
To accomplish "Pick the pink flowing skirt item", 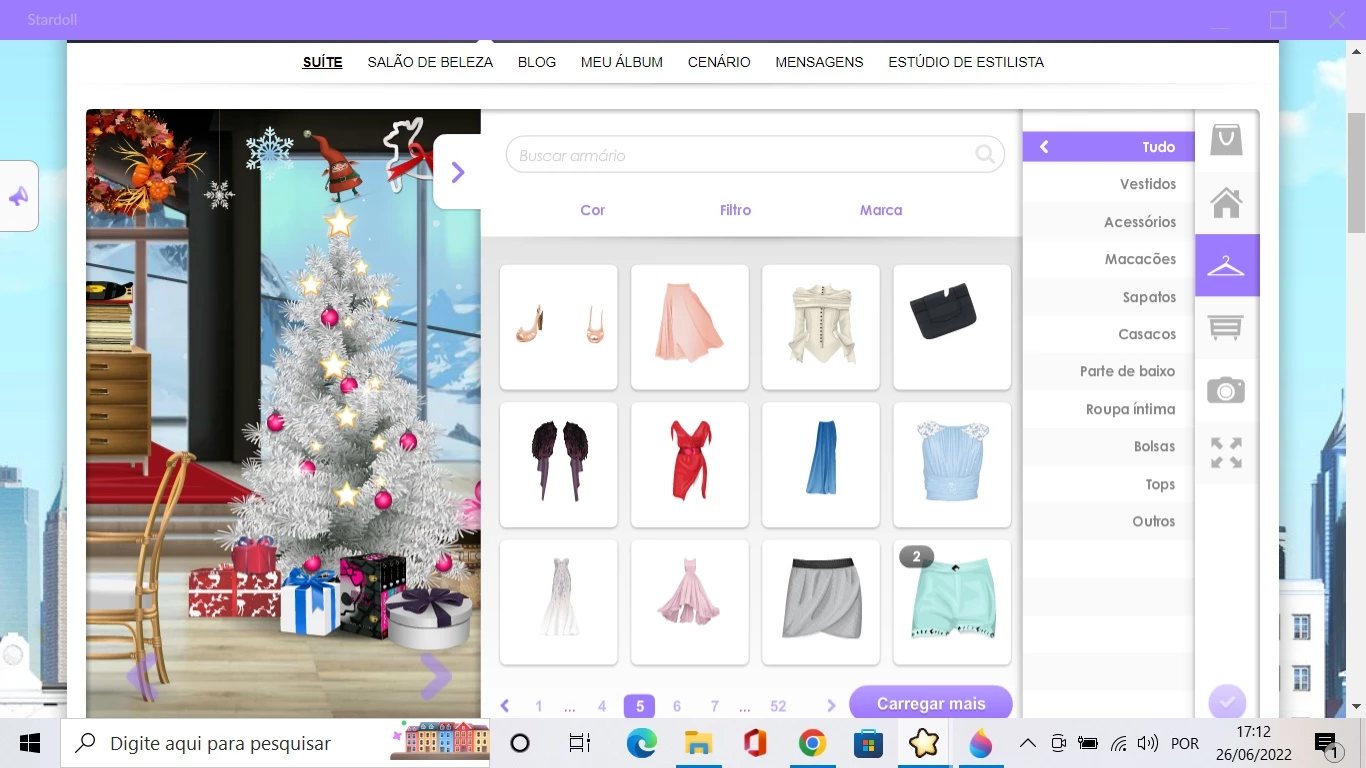I will pyautogui.click(x=690, y=327).
